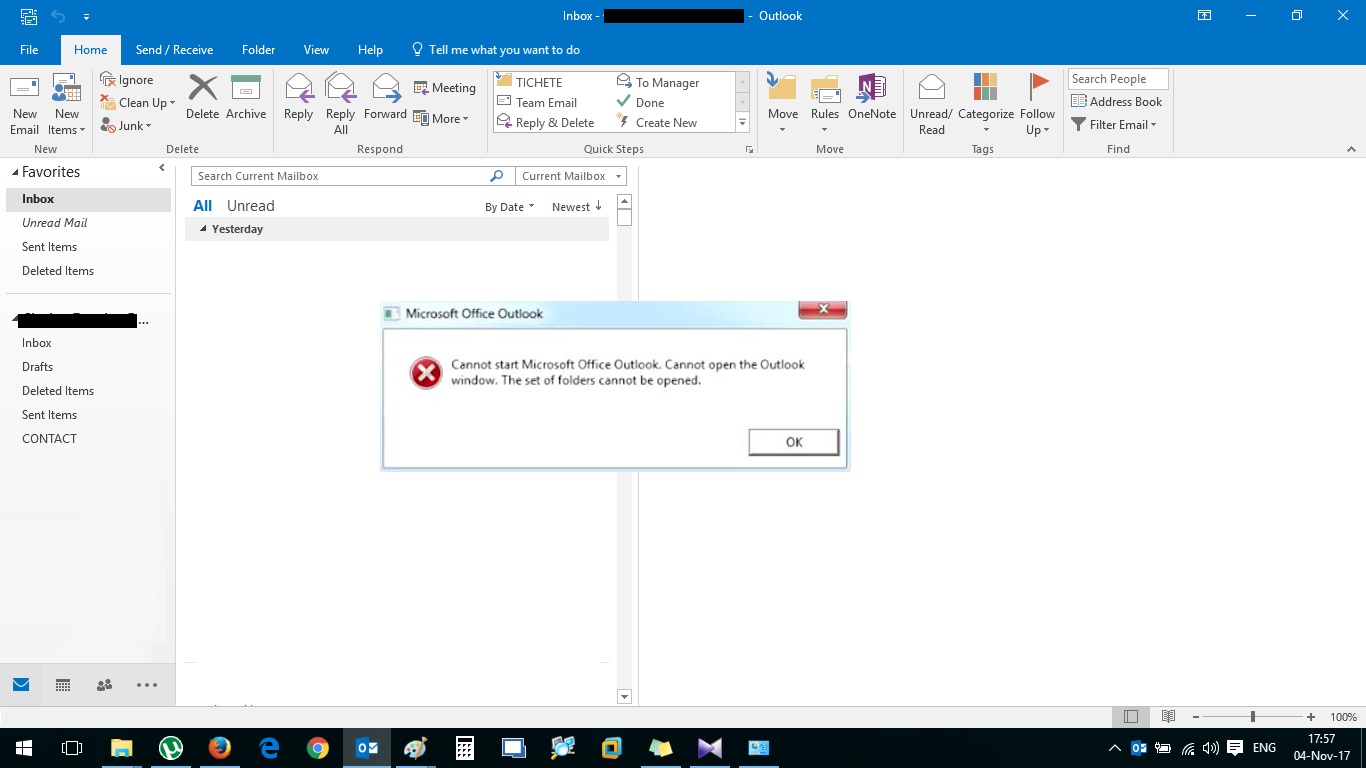Open the Clean Up dropdown
1366x768 pixels.
138,102
